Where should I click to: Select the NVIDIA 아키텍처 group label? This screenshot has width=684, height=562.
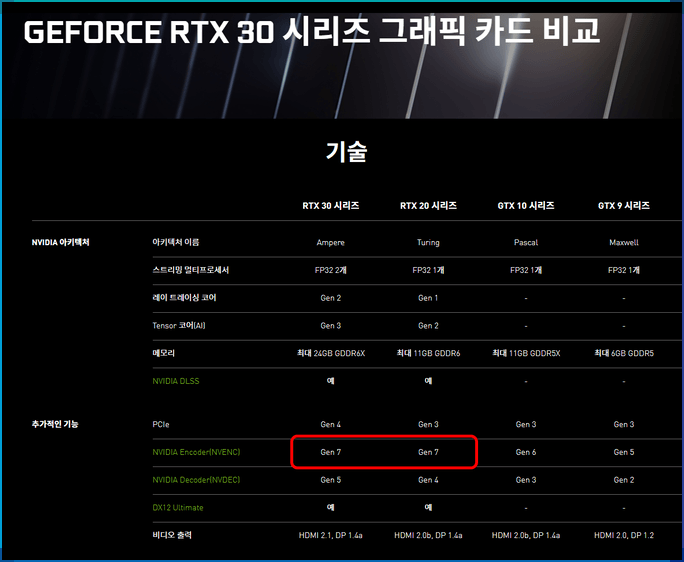(61, 242)
